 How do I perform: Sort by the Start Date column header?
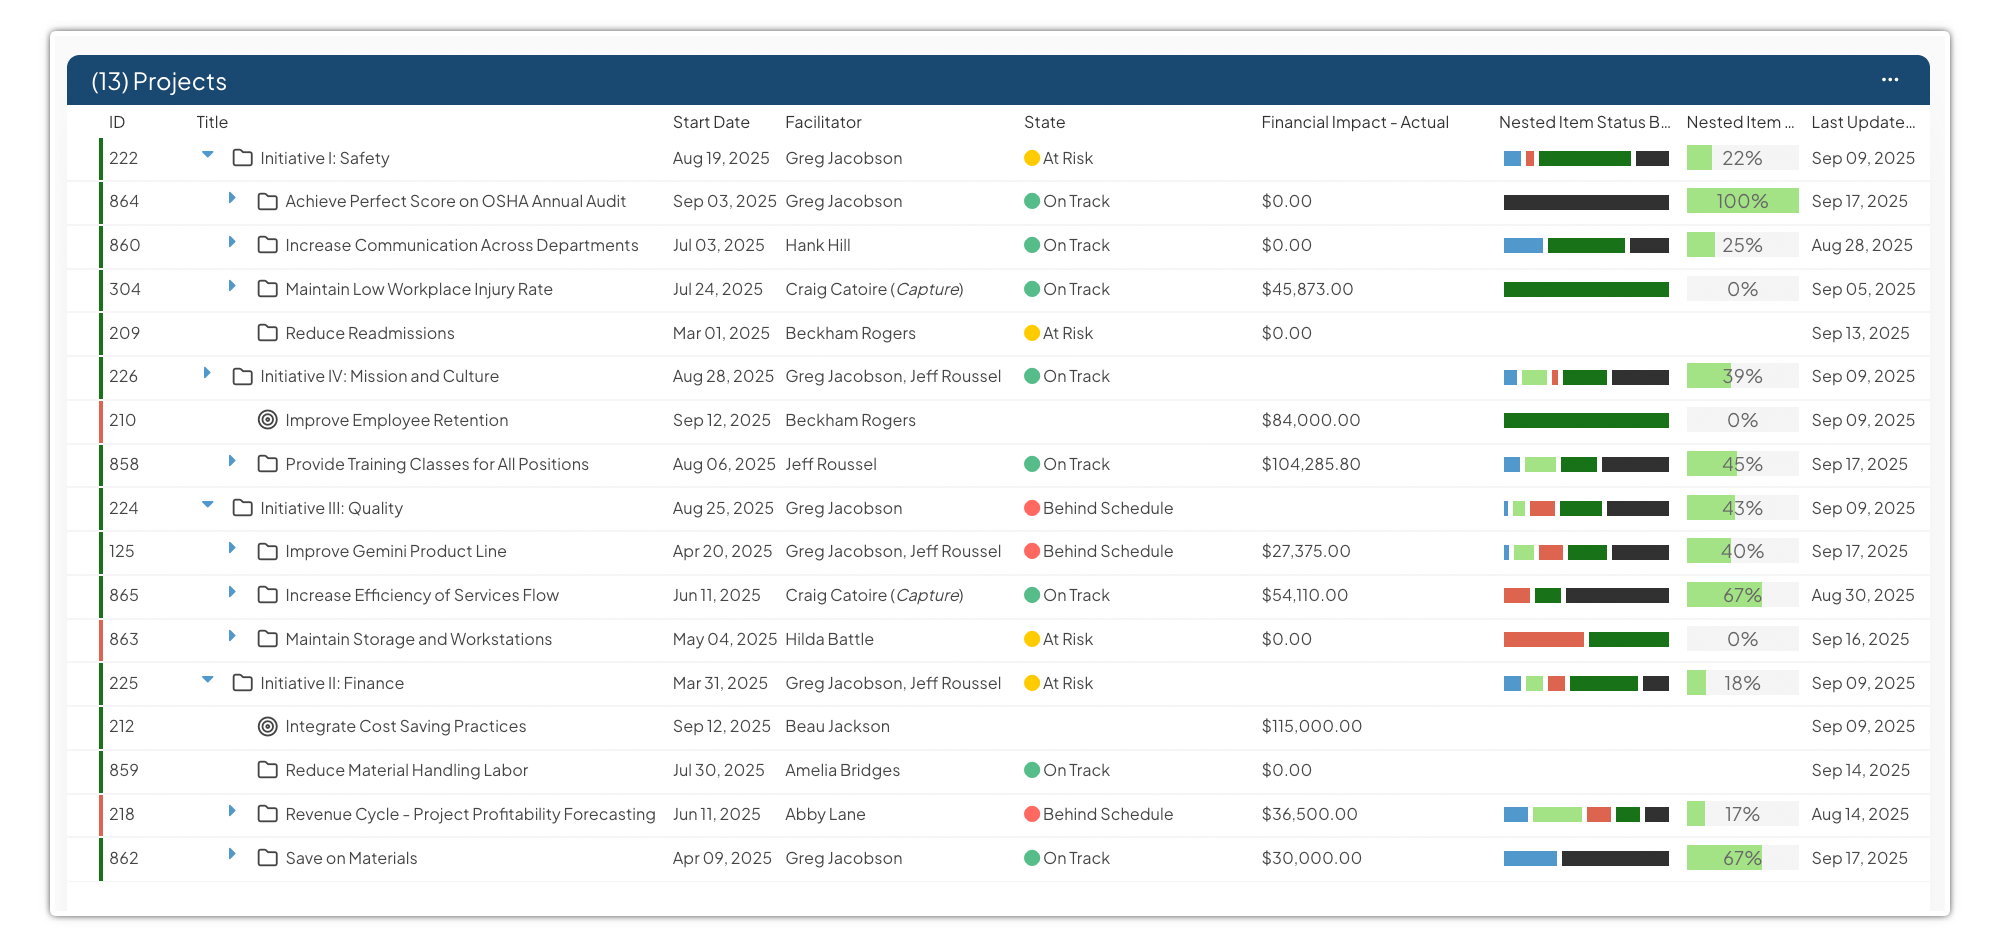click(x=710, y=122)
